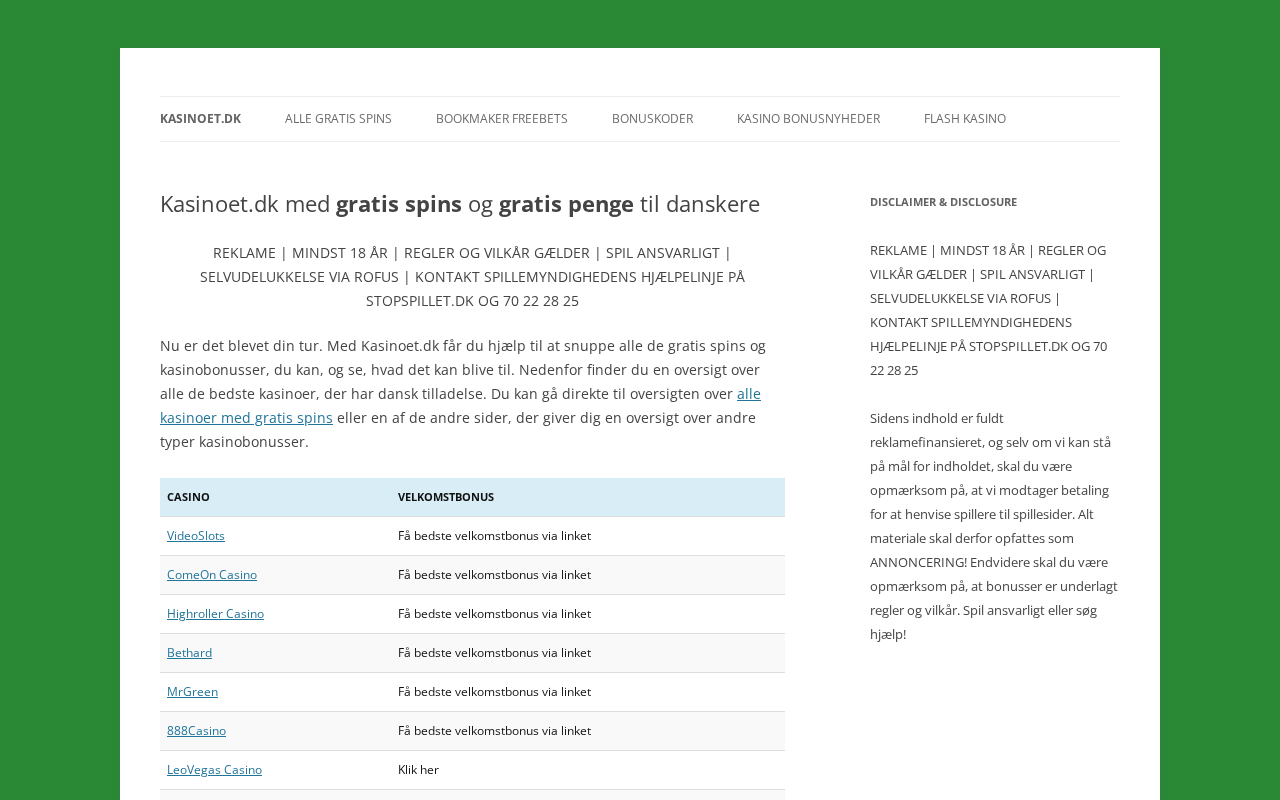Screen dimensions: 1280x800
Task: Open the KASINOET.DK home menu item
Action: click(200, 119)
